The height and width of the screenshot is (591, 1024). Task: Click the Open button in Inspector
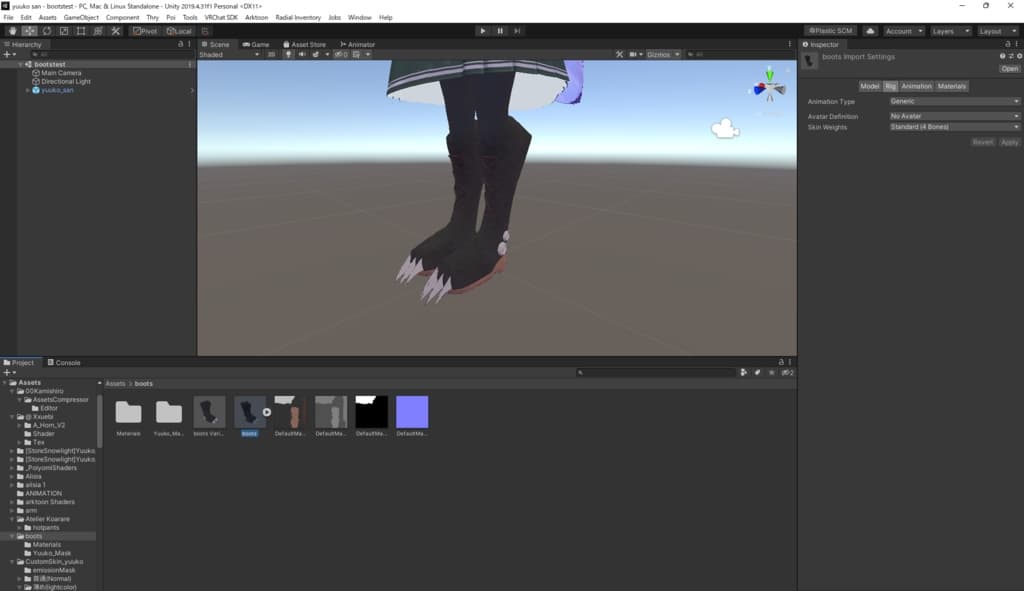pyautogui.click(x=1009, y=69)
